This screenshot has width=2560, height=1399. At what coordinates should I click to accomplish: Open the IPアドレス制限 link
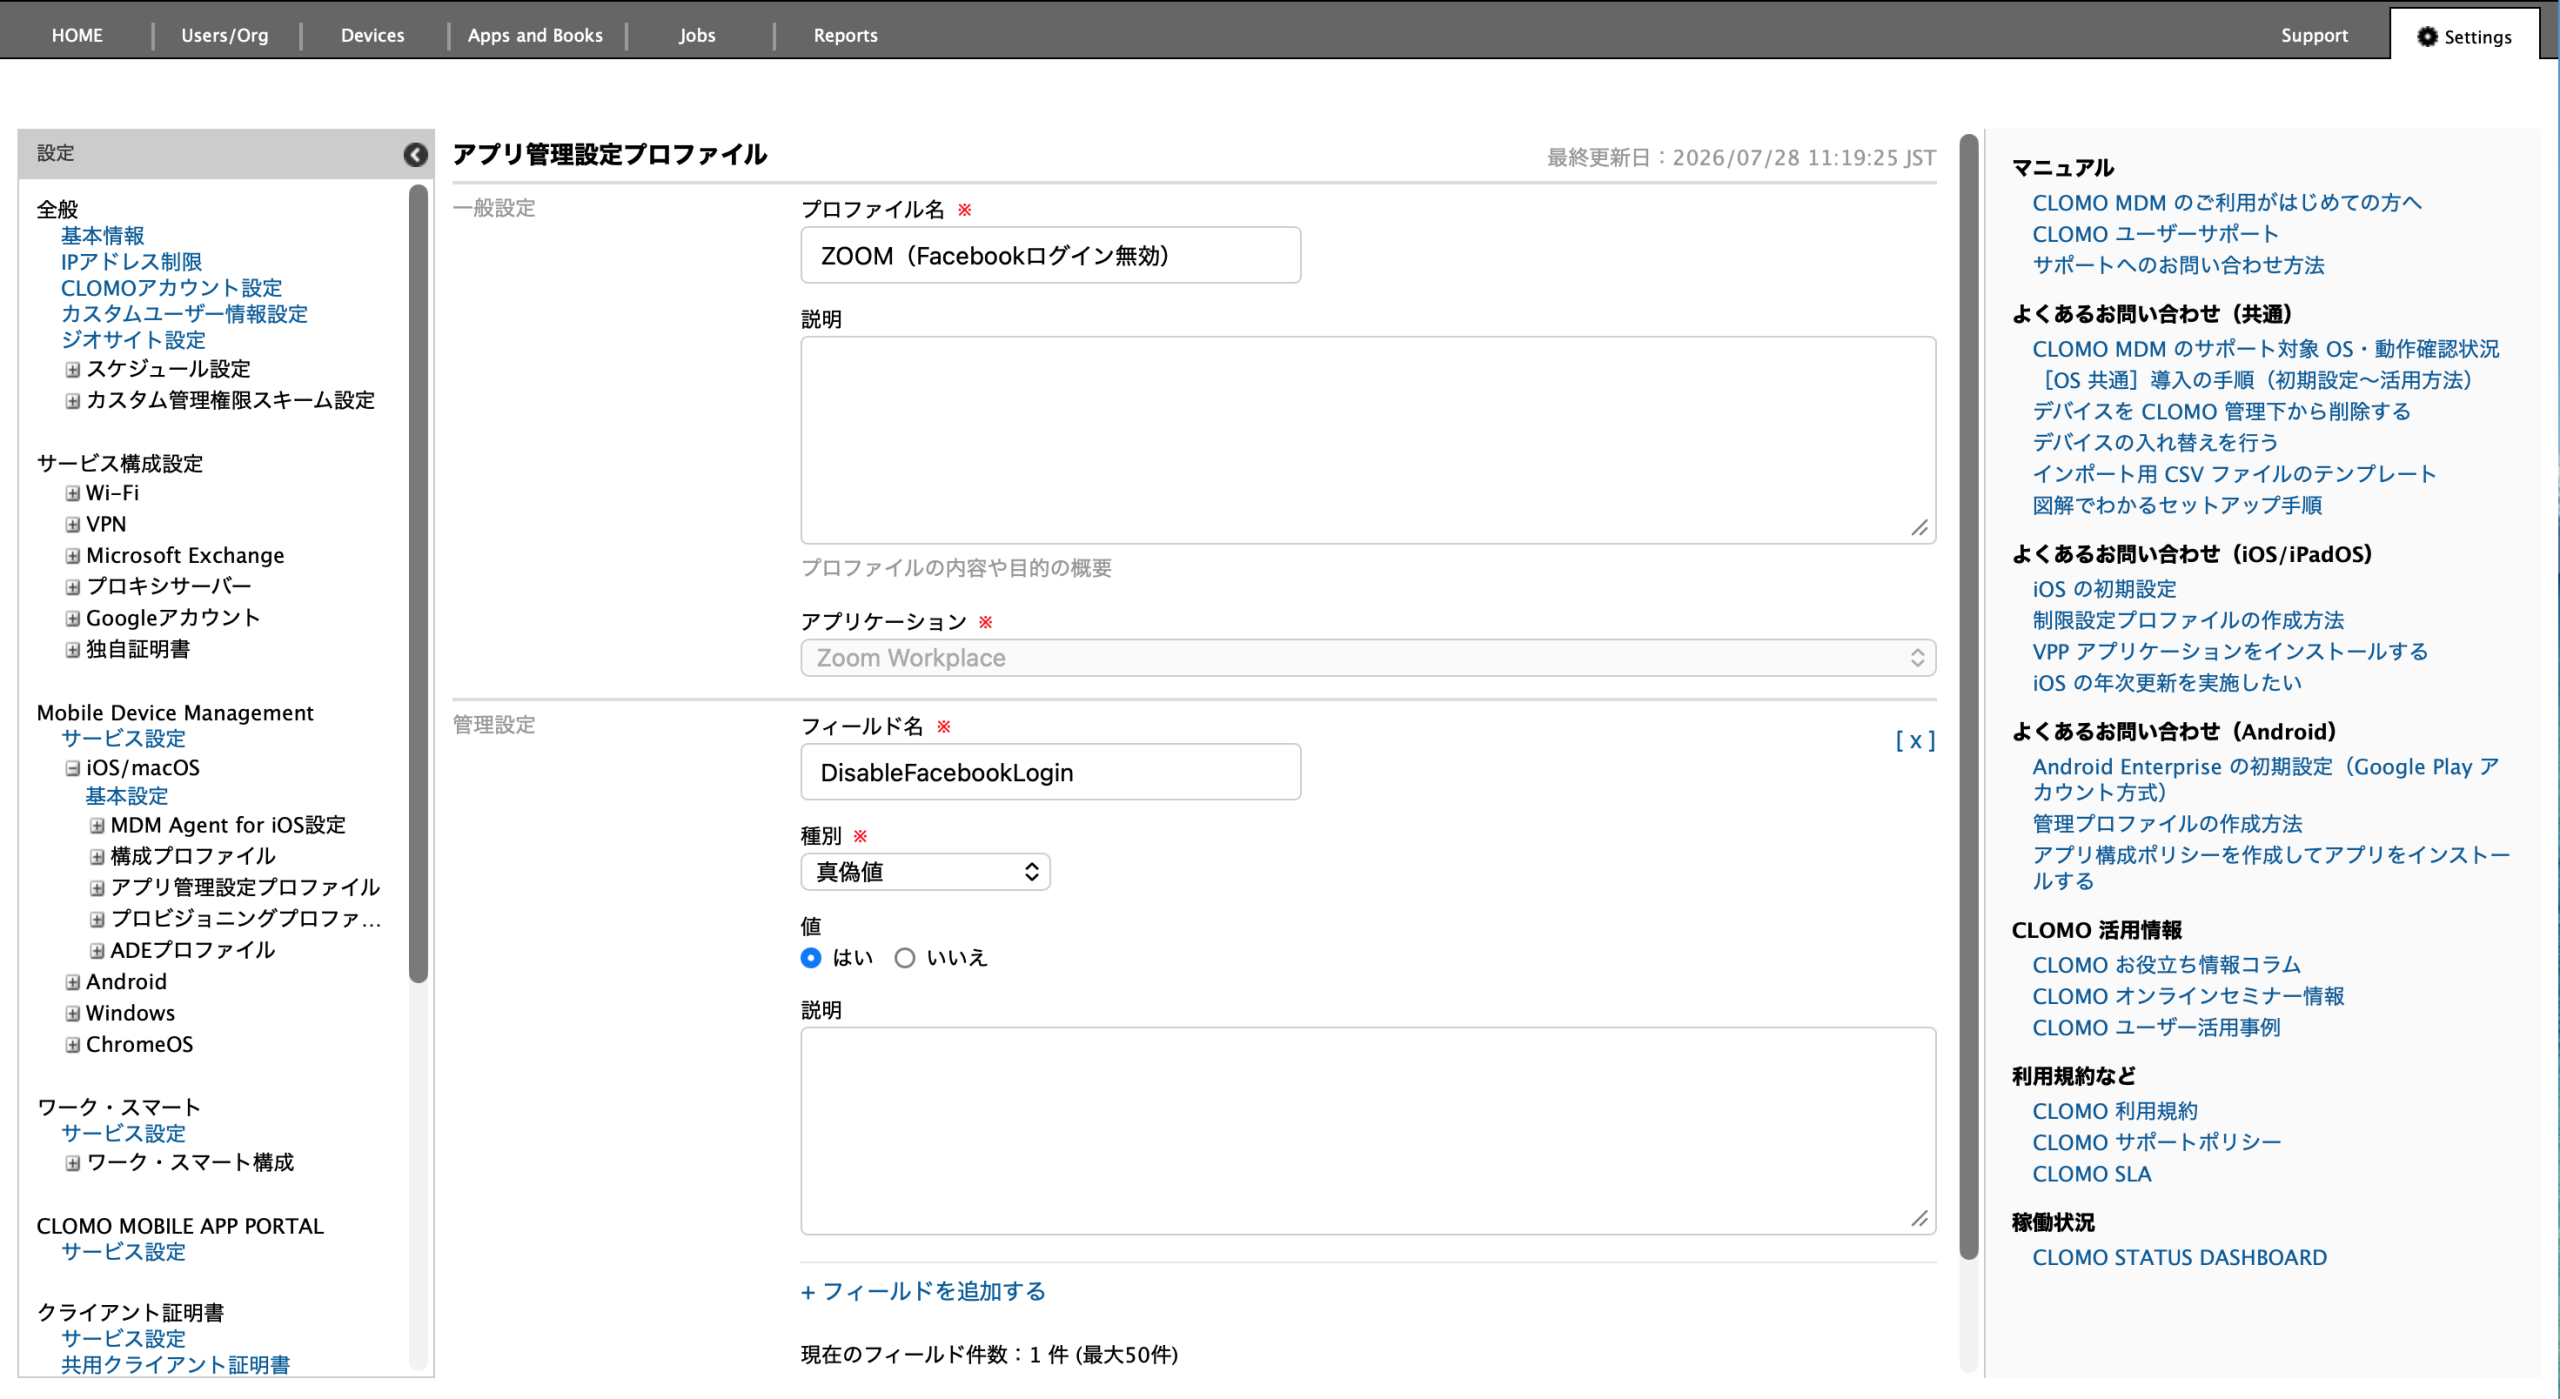pos(132,262)
